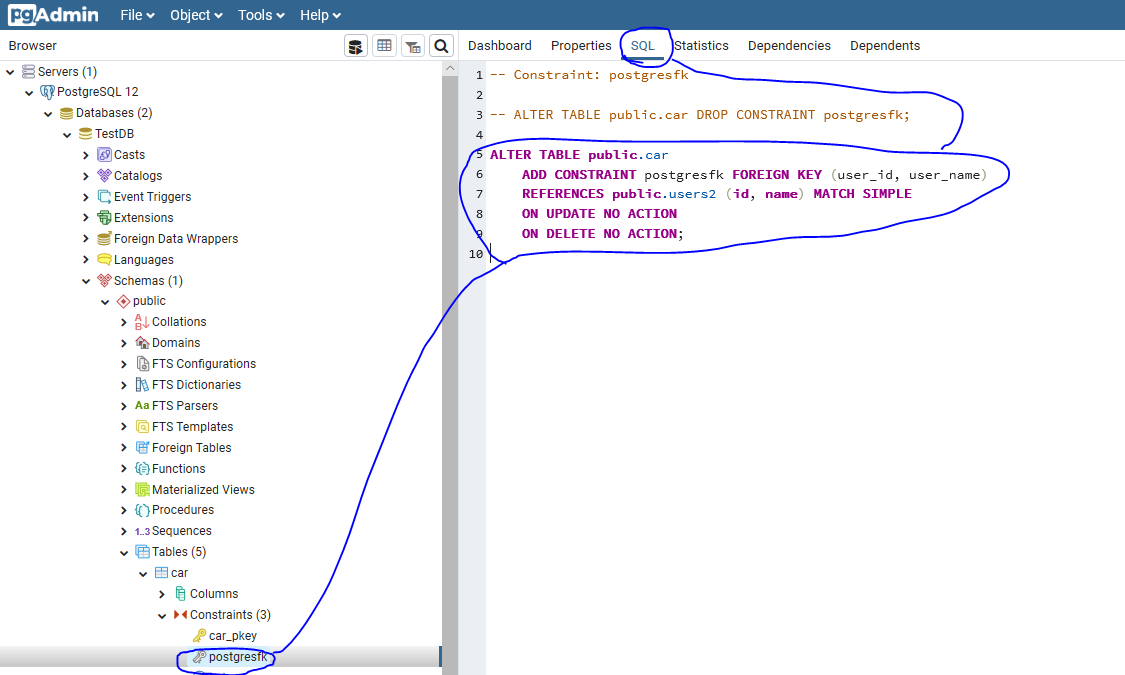Collapse the TestDB database node

pyautogui.click(x=67, y=134)
